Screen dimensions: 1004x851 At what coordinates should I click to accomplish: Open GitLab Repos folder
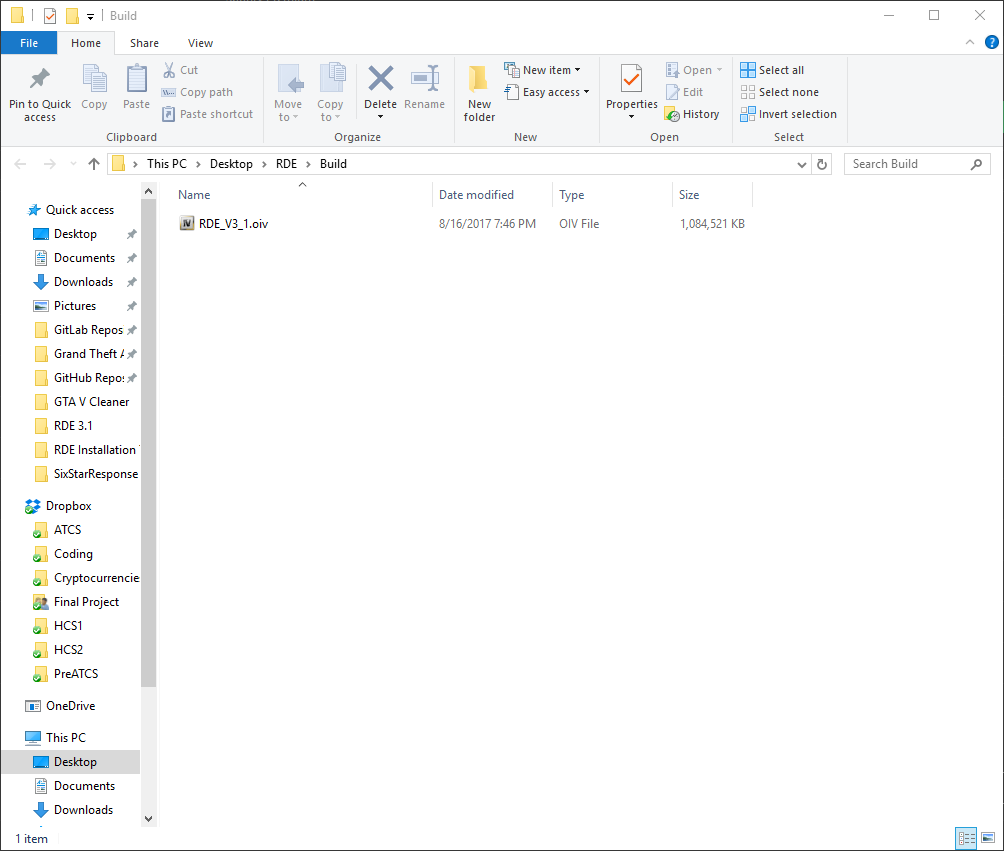[88, 330]
